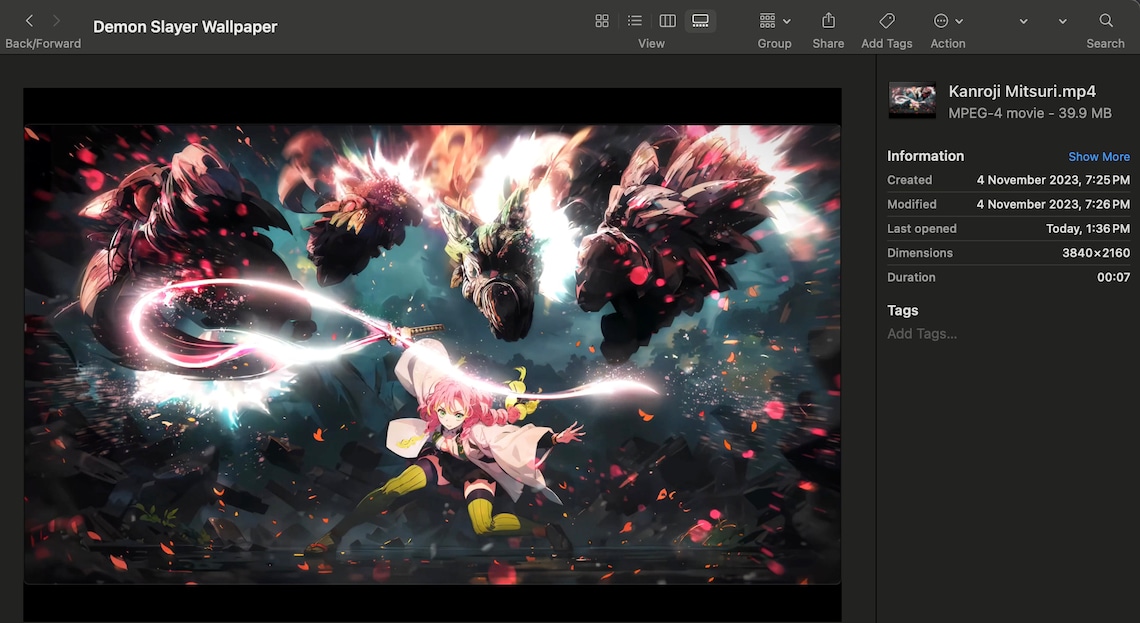Click the Add Tags… field
The image size is (1140, 623).
tap(922, 333)
